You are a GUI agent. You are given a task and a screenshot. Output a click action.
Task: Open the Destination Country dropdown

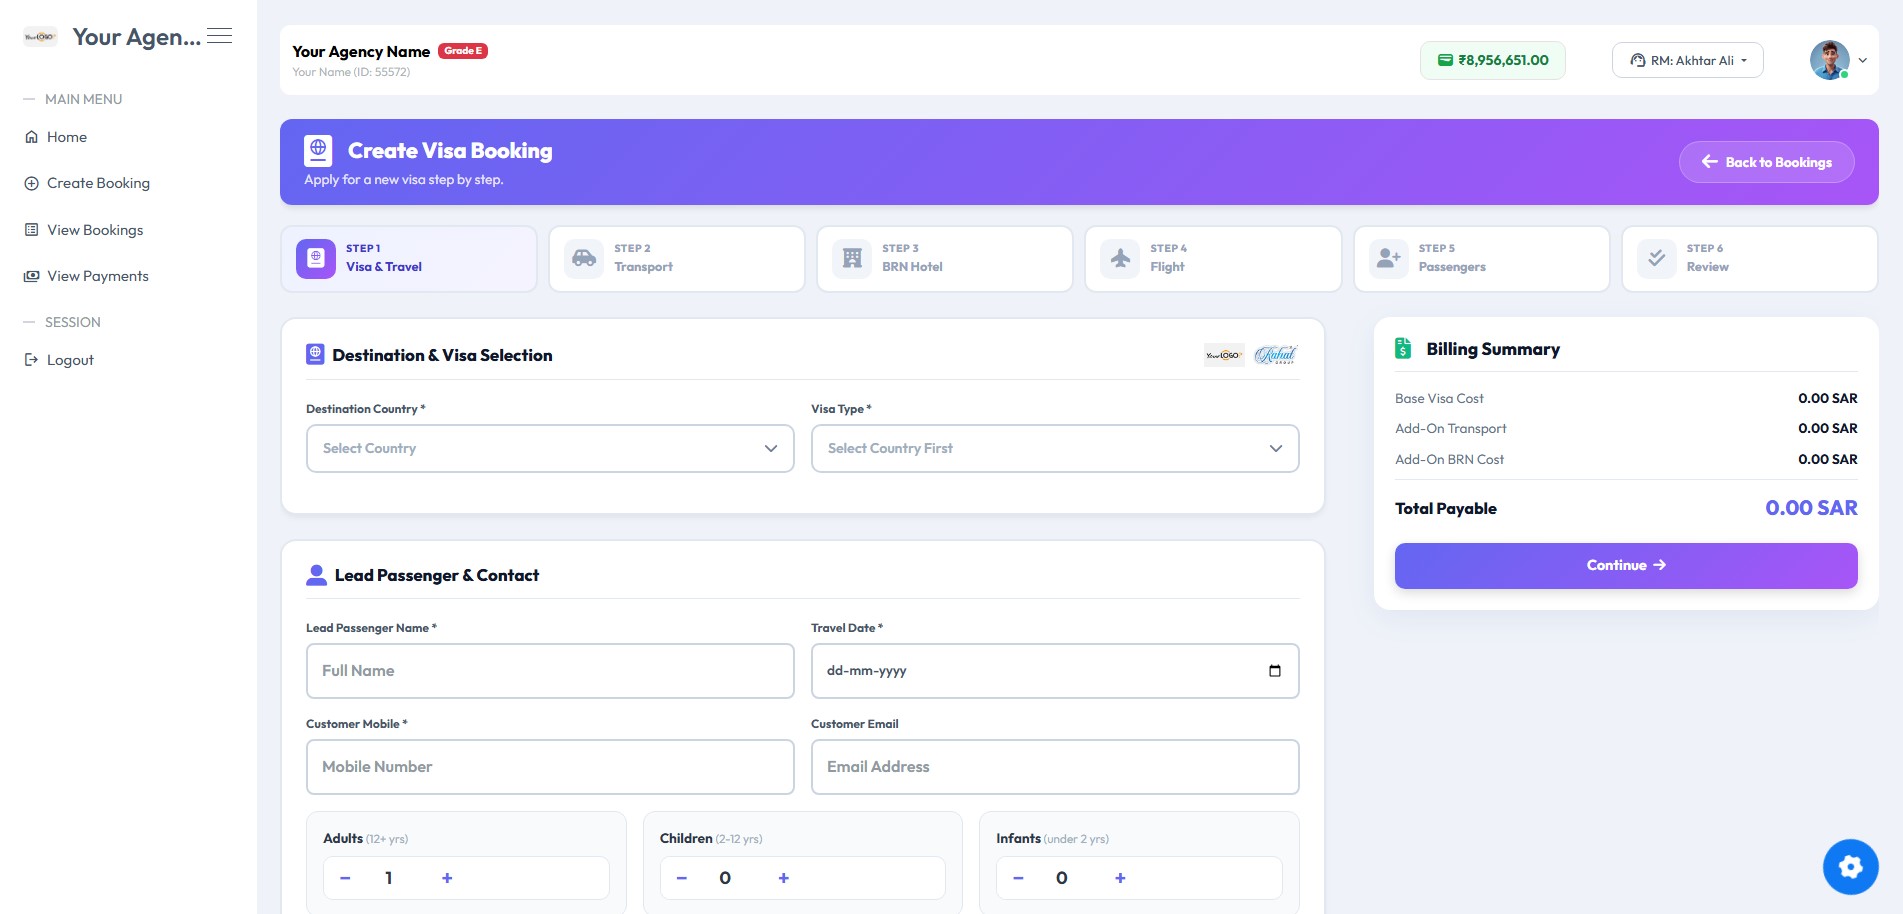coord(550,448)
